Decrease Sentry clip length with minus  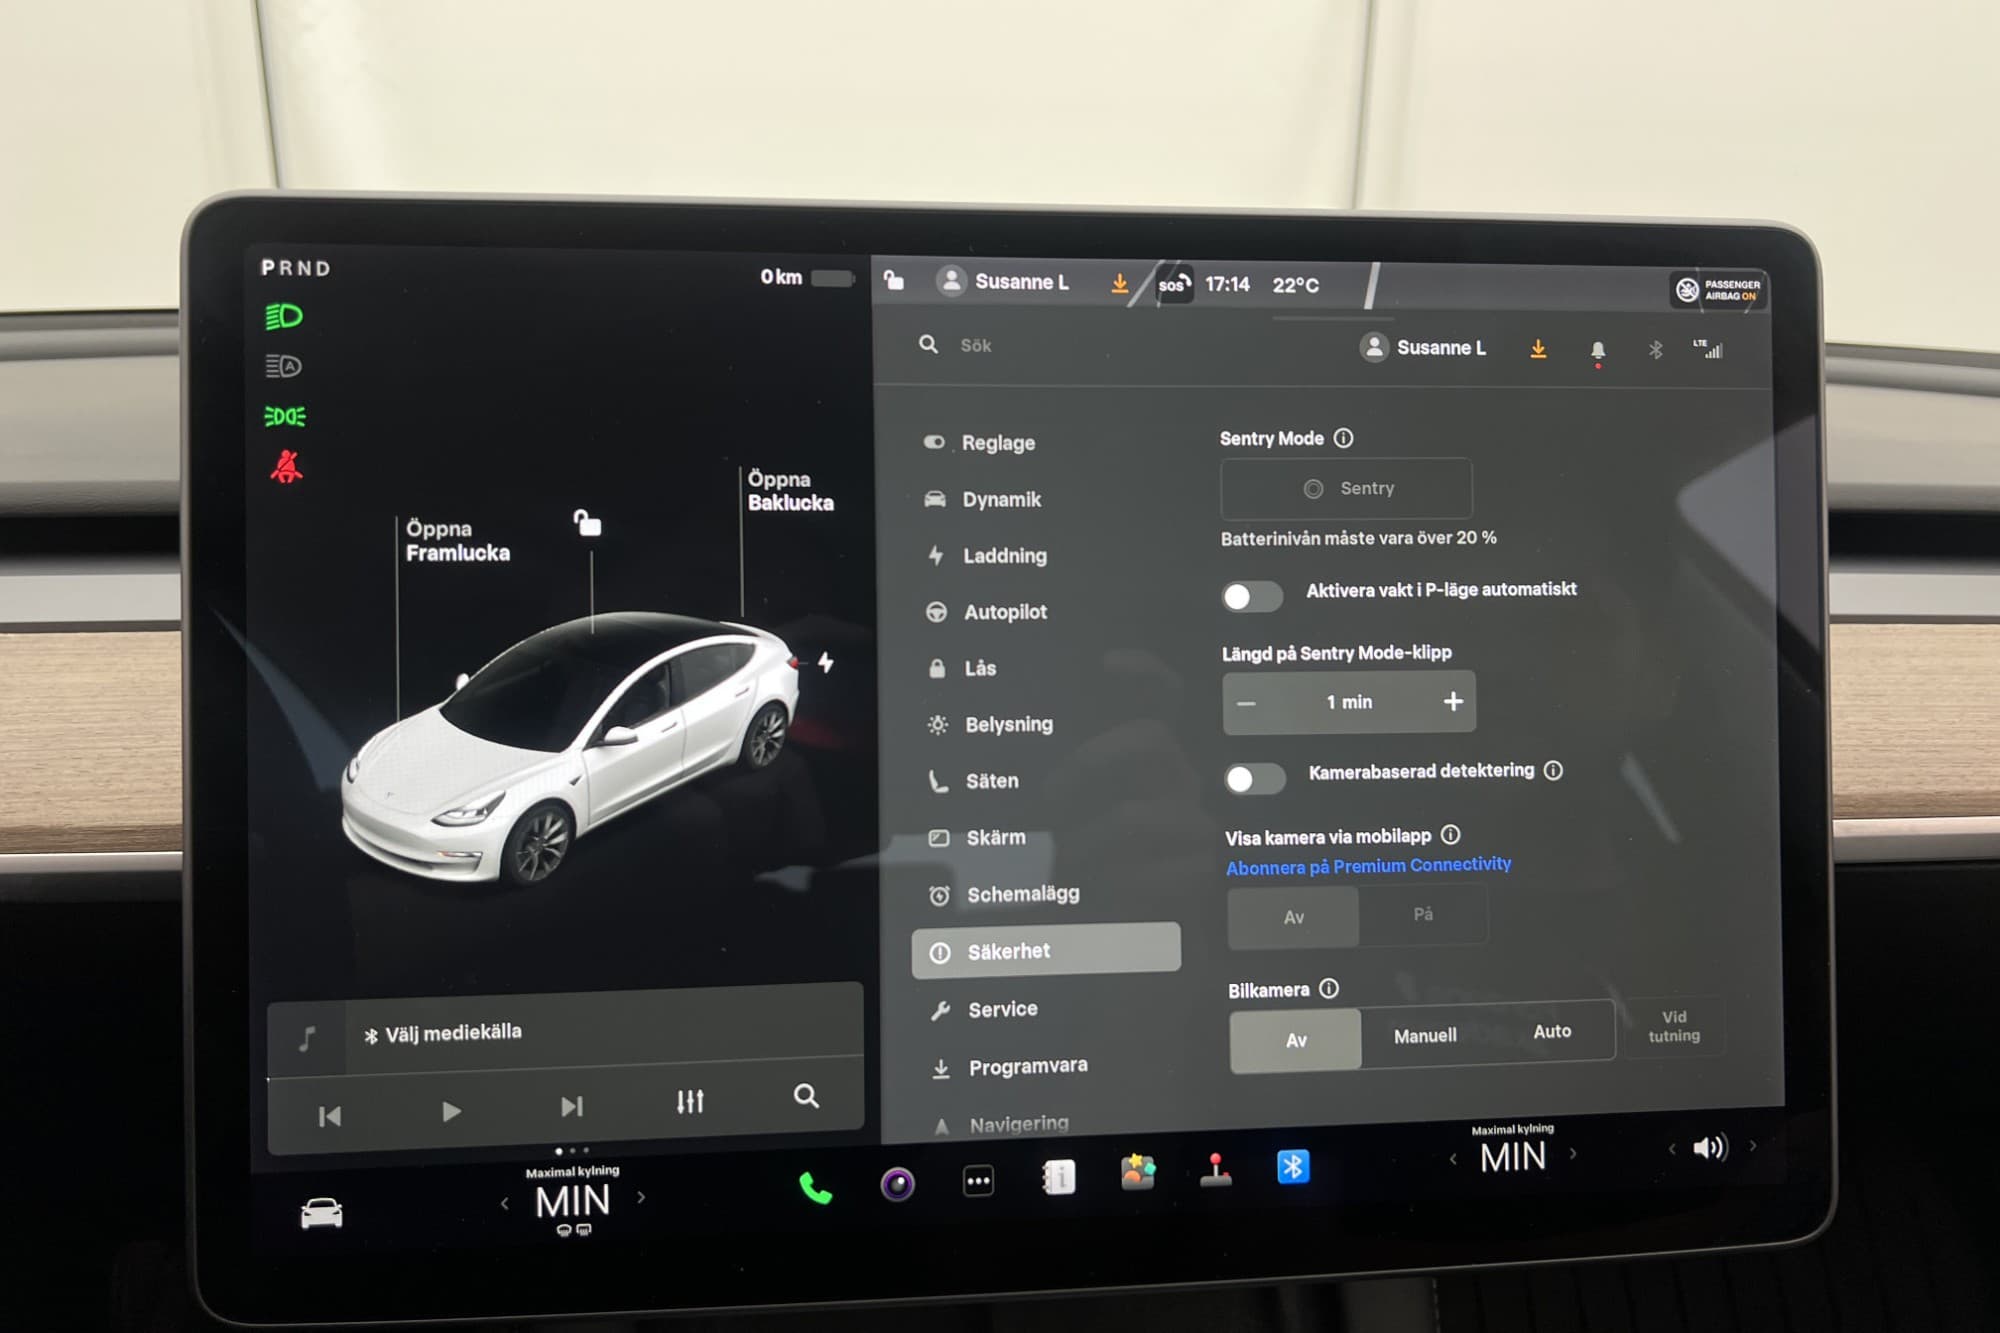[x=1246, y=703]
